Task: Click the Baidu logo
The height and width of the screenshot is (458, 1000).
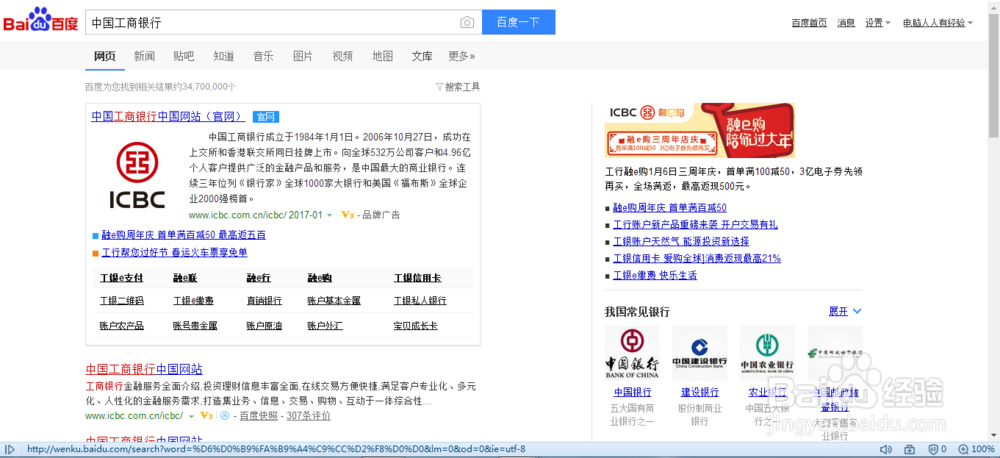Action: pyautogui.click(x=41, y=20)
